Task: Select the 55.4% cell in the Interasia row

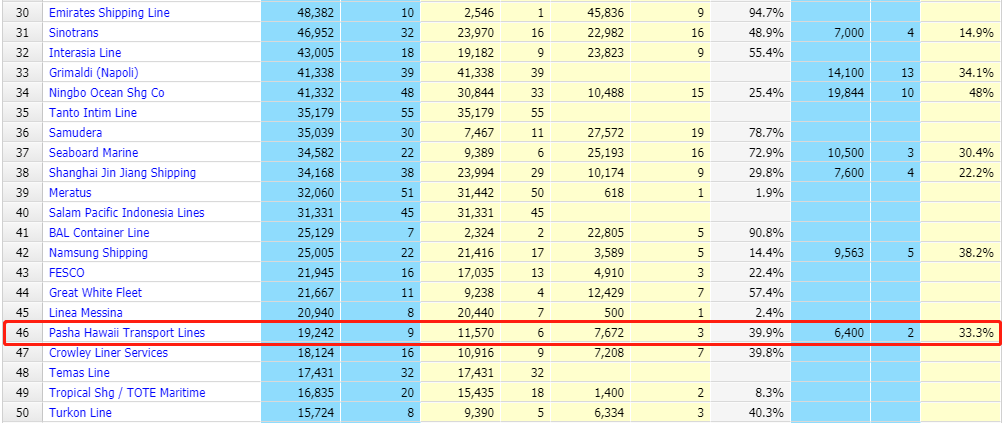Action: click(x=751, y=53)
